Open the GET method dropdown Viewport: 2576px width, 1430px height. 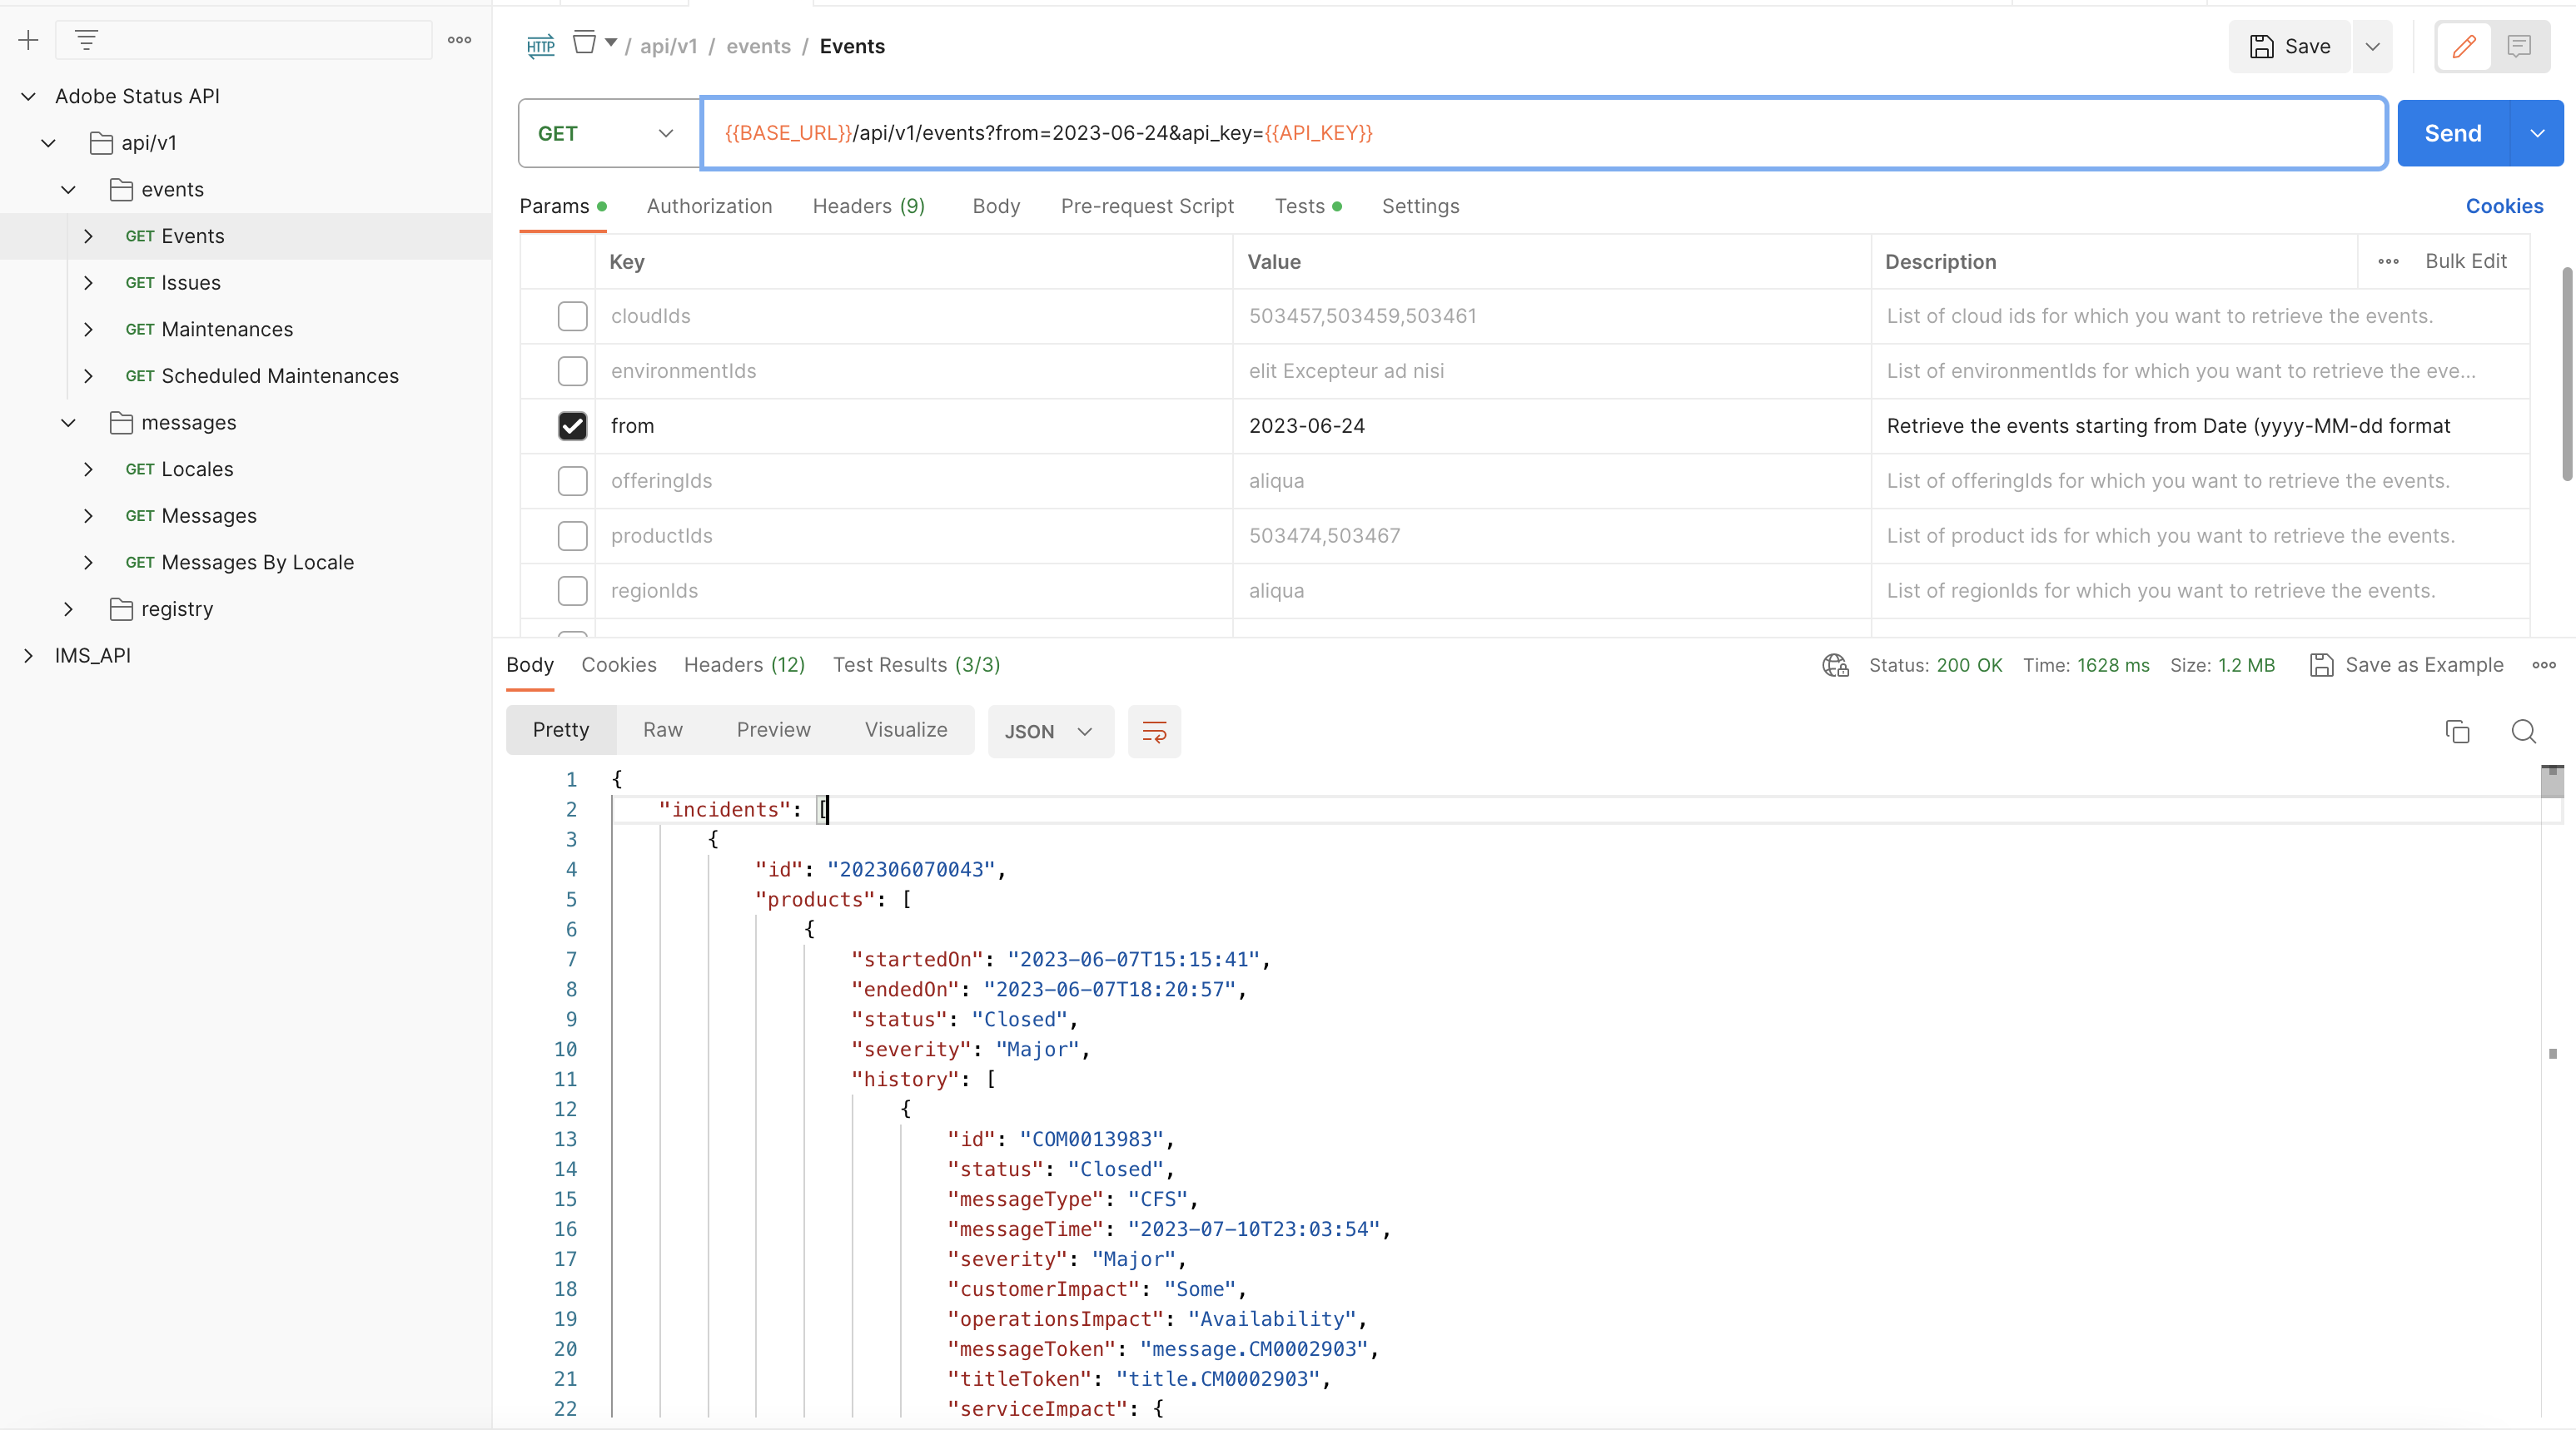point(608,133)
